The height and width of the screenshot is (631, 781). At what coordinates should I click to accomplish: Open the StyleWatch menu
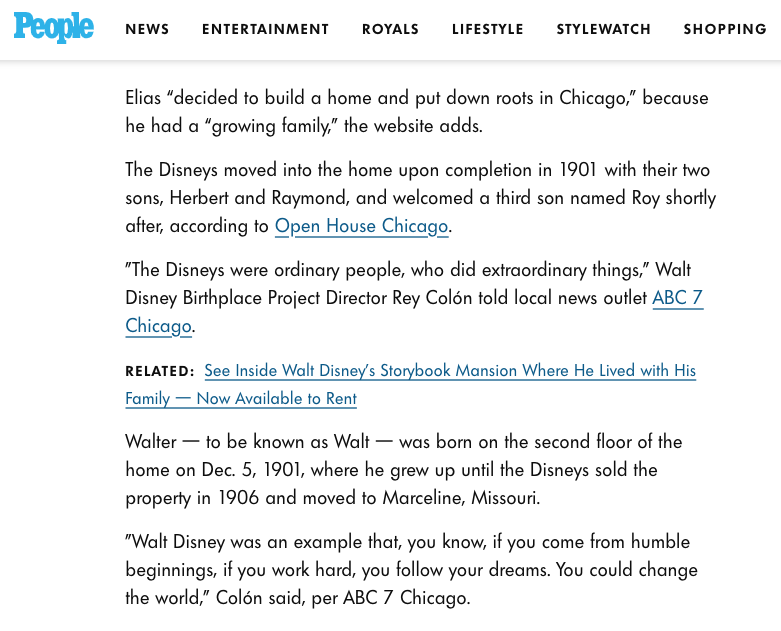[x=603, y=29]
